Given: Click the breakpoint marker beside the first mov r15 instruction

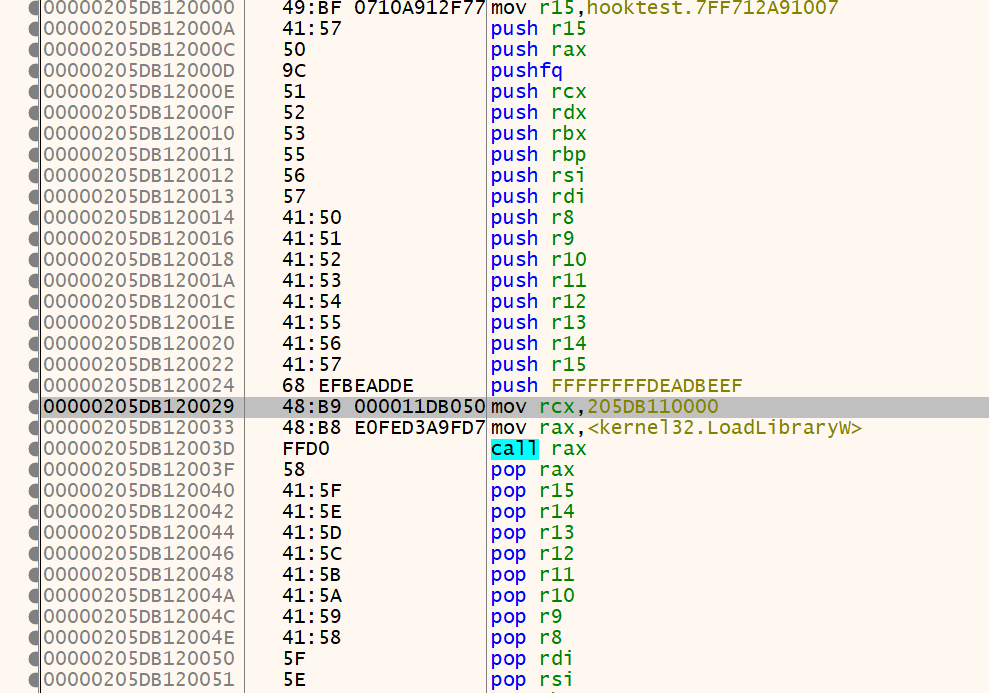Looking at the screenshot, I should click(33, 7).
